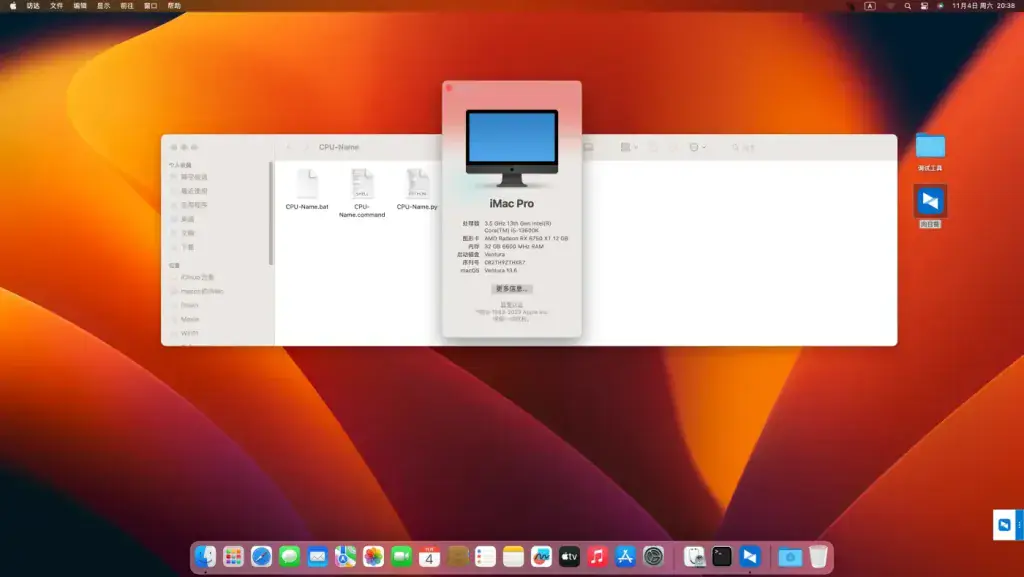1024x577 pixels.
Task: Open the 前往 menu
Action: tap(127, 6)
